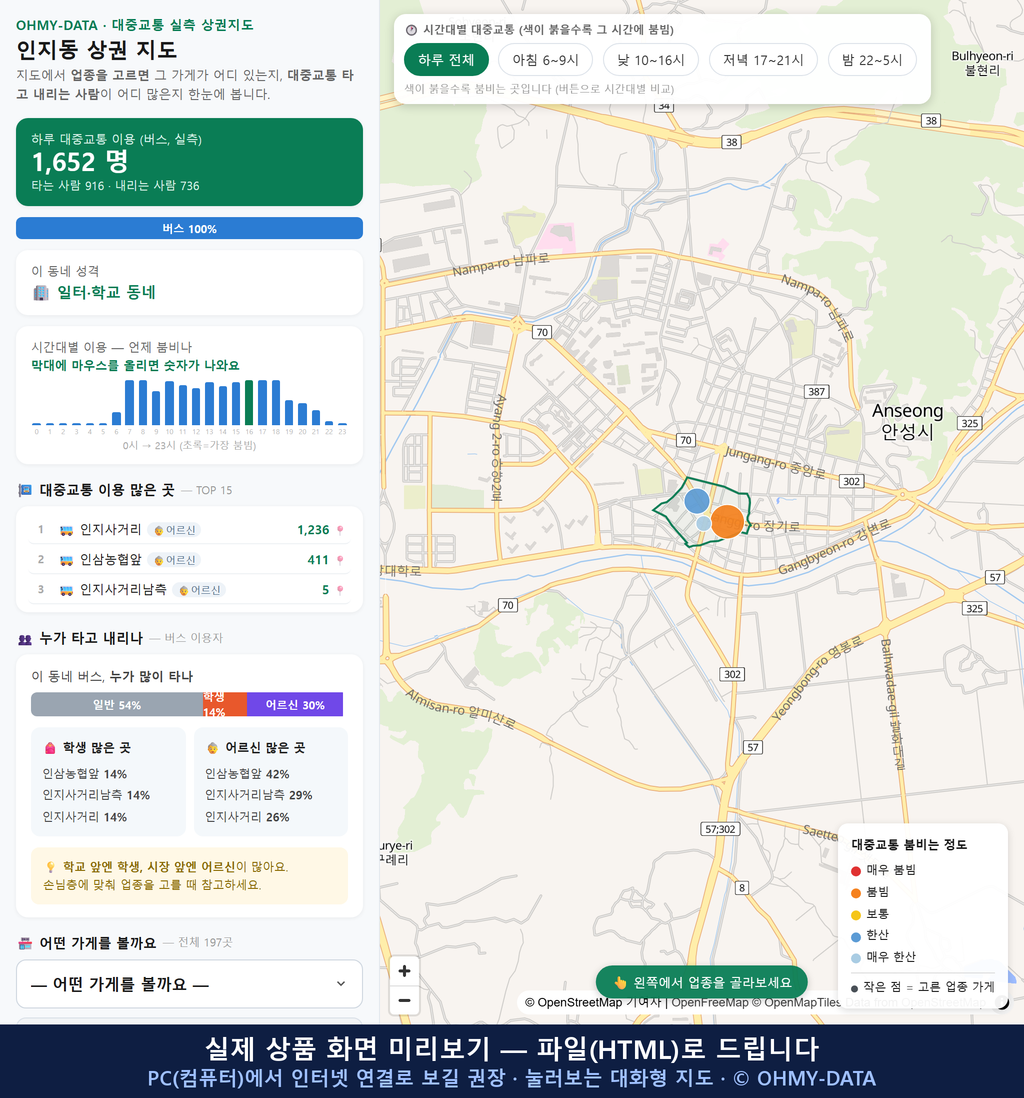This screenshot has width=1024, height=1098.
Task: Click the map pin beside 1,236
Action: (x=340, y=530)
